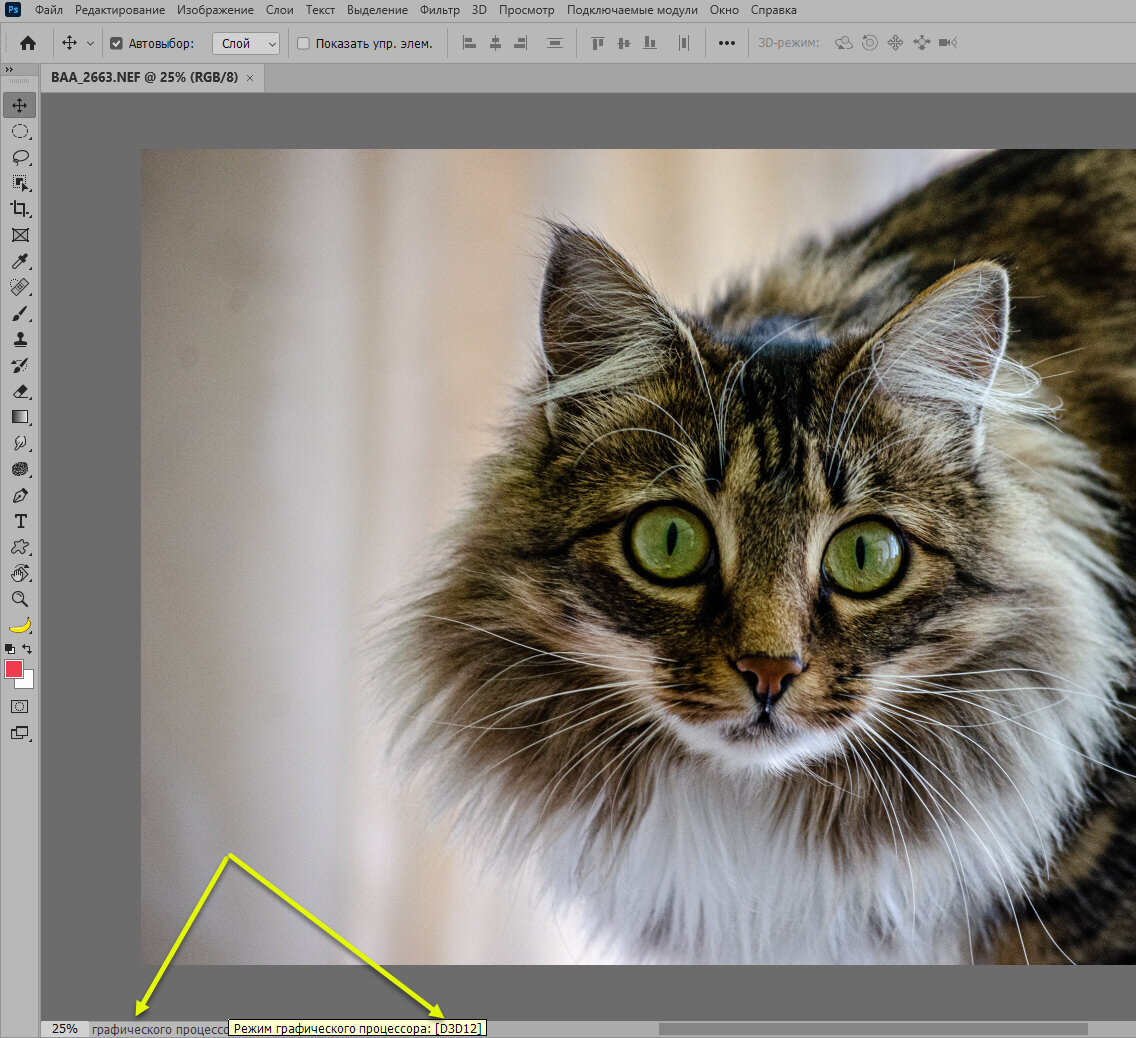Screen dimensions: 1136x1038
Task: Open the tool preset picker arrow
Action: [90, 43]
